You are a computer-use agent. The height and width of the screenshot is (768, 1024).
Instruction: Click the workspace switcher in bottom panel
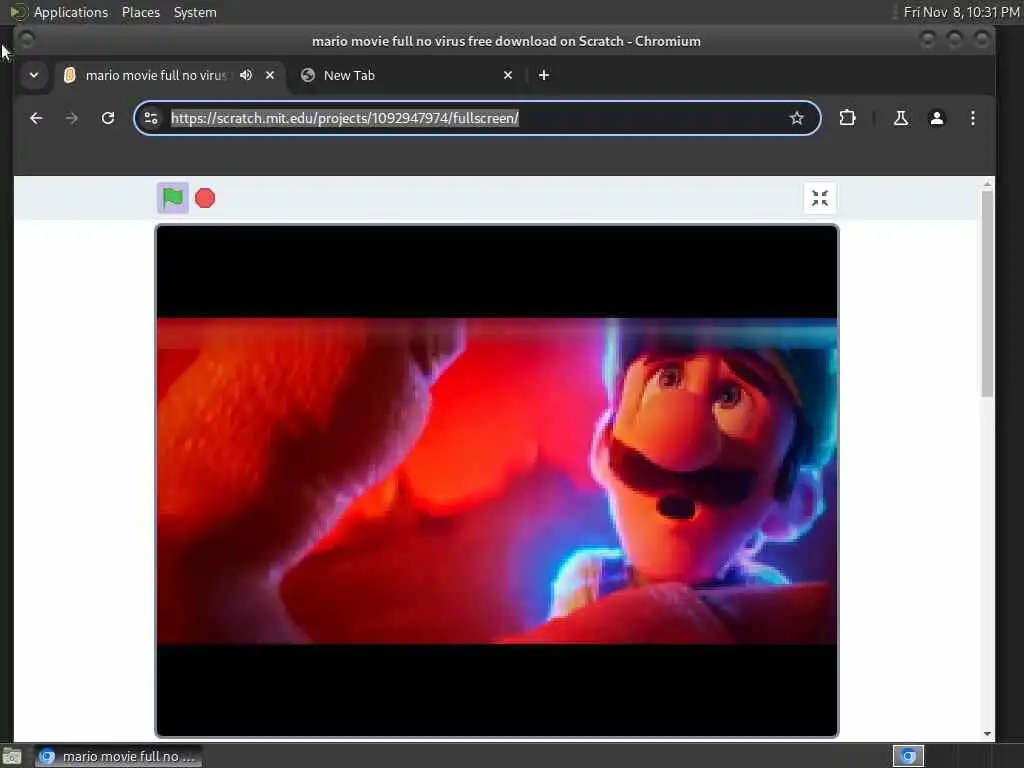908,756
